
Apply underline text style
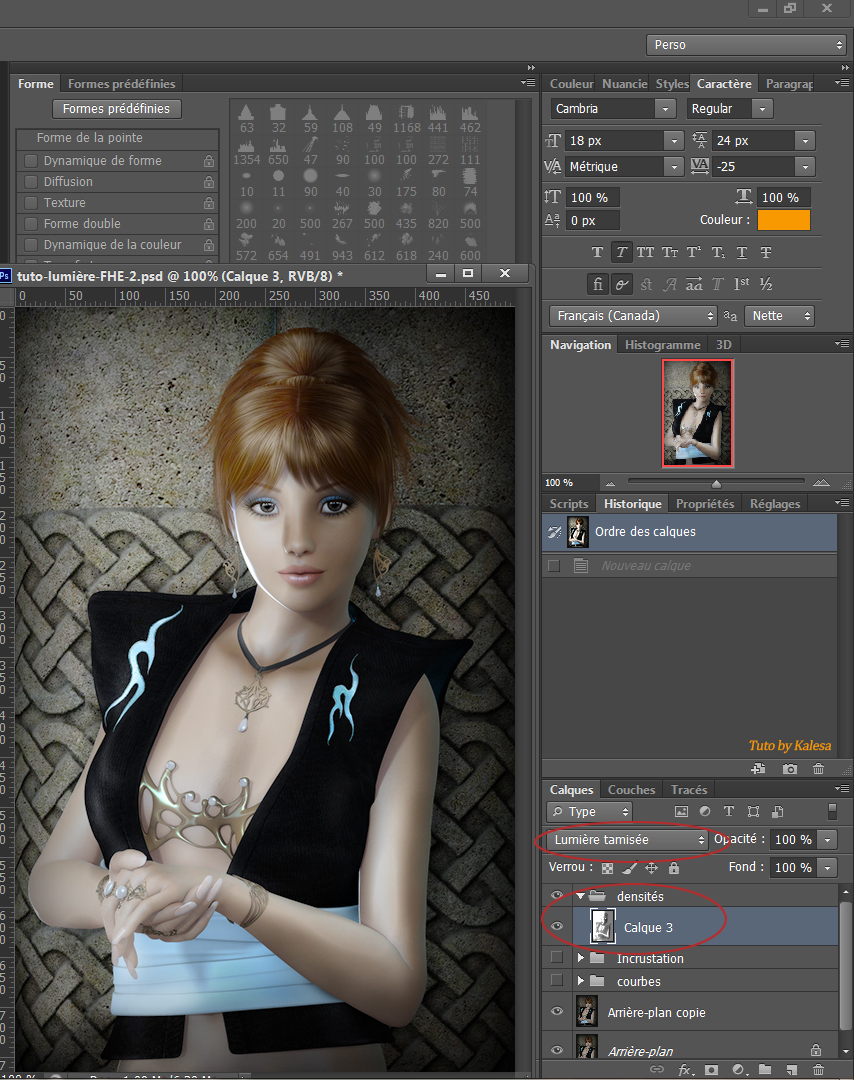point(741,253)
